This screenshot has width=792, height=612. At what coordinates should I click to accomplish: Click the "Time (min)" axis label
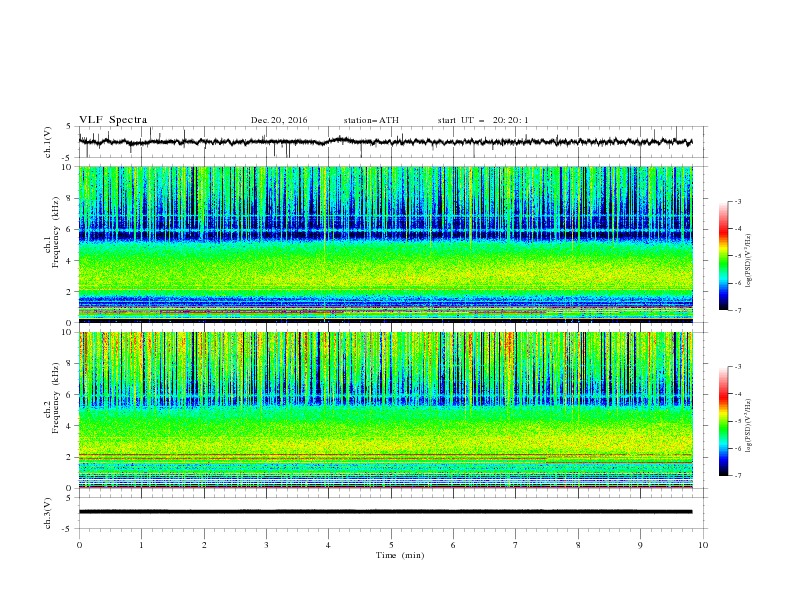tap(400, 555)
